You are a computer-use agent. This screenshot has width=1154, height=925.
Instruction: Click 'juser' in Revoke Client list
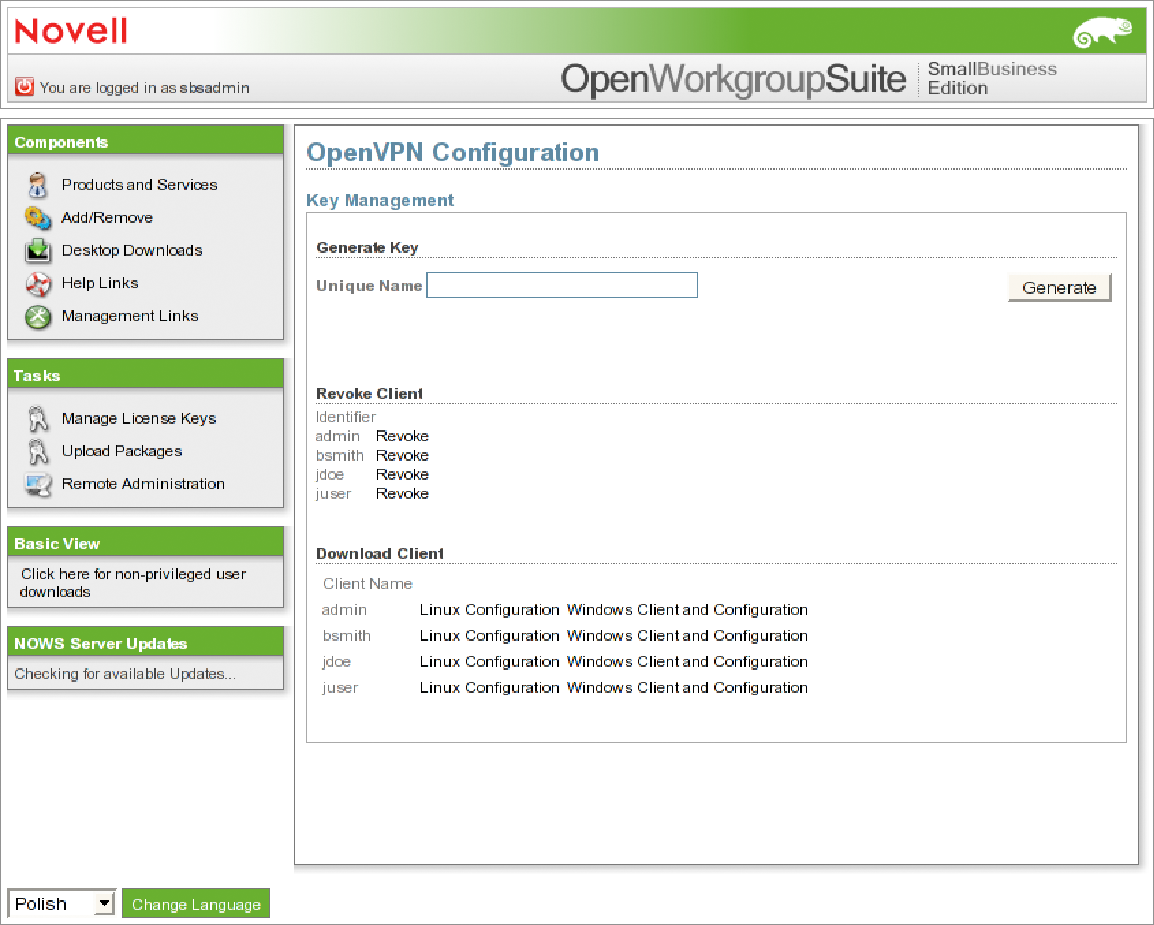(333, 494)
